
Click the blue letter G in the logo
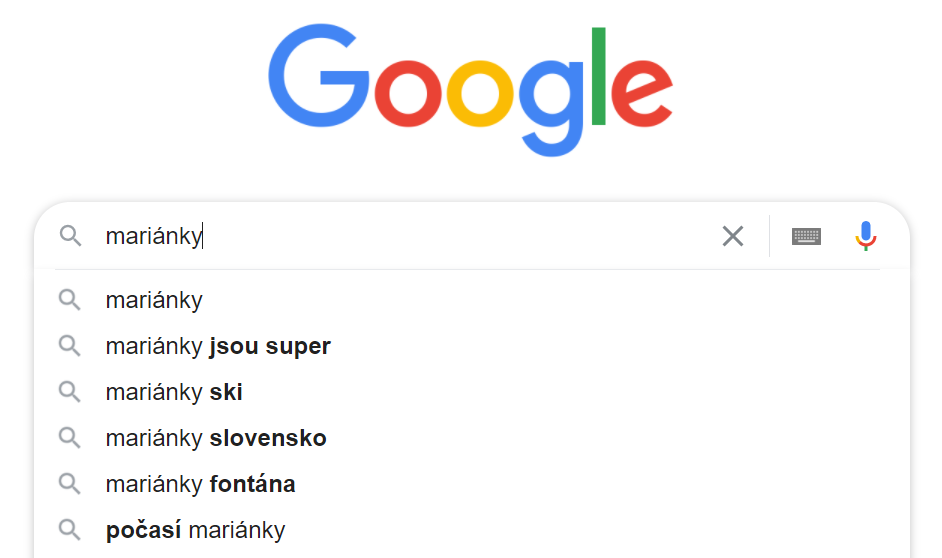pos(319,76)
